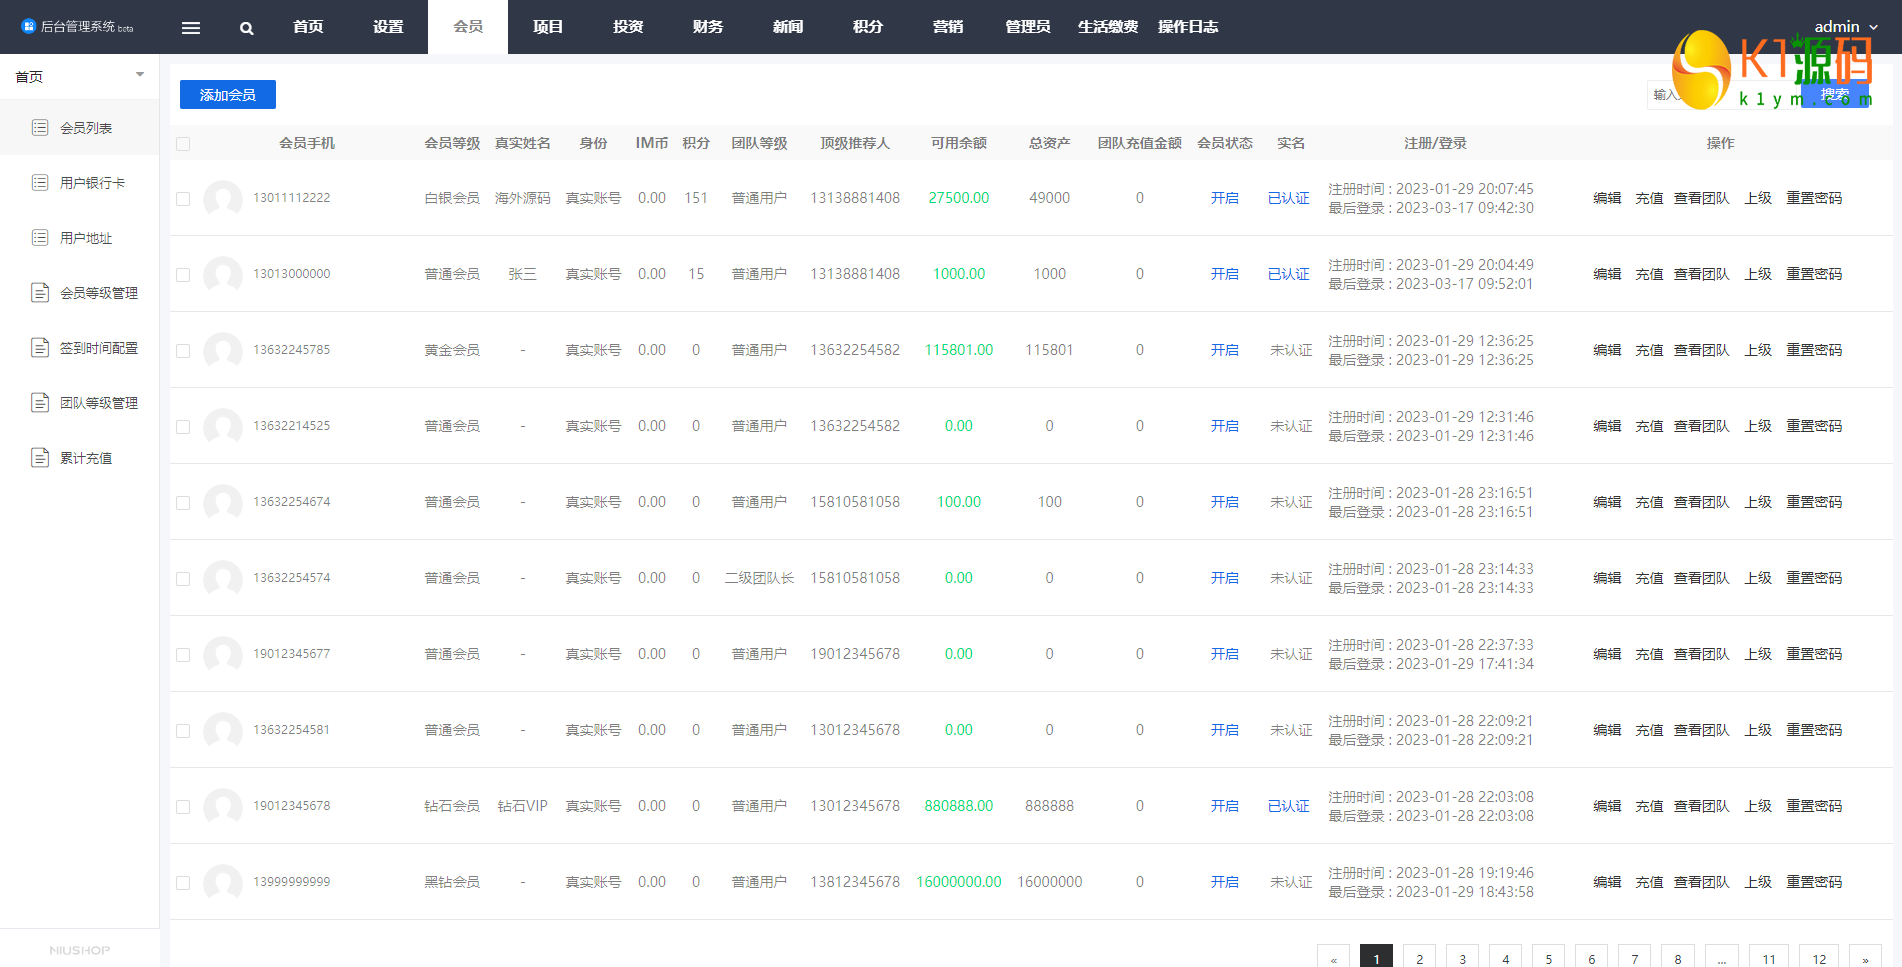The image size is (1902, 967).
Task: Open 累计充值 in the sidebar
Action: tap(79, 457)
